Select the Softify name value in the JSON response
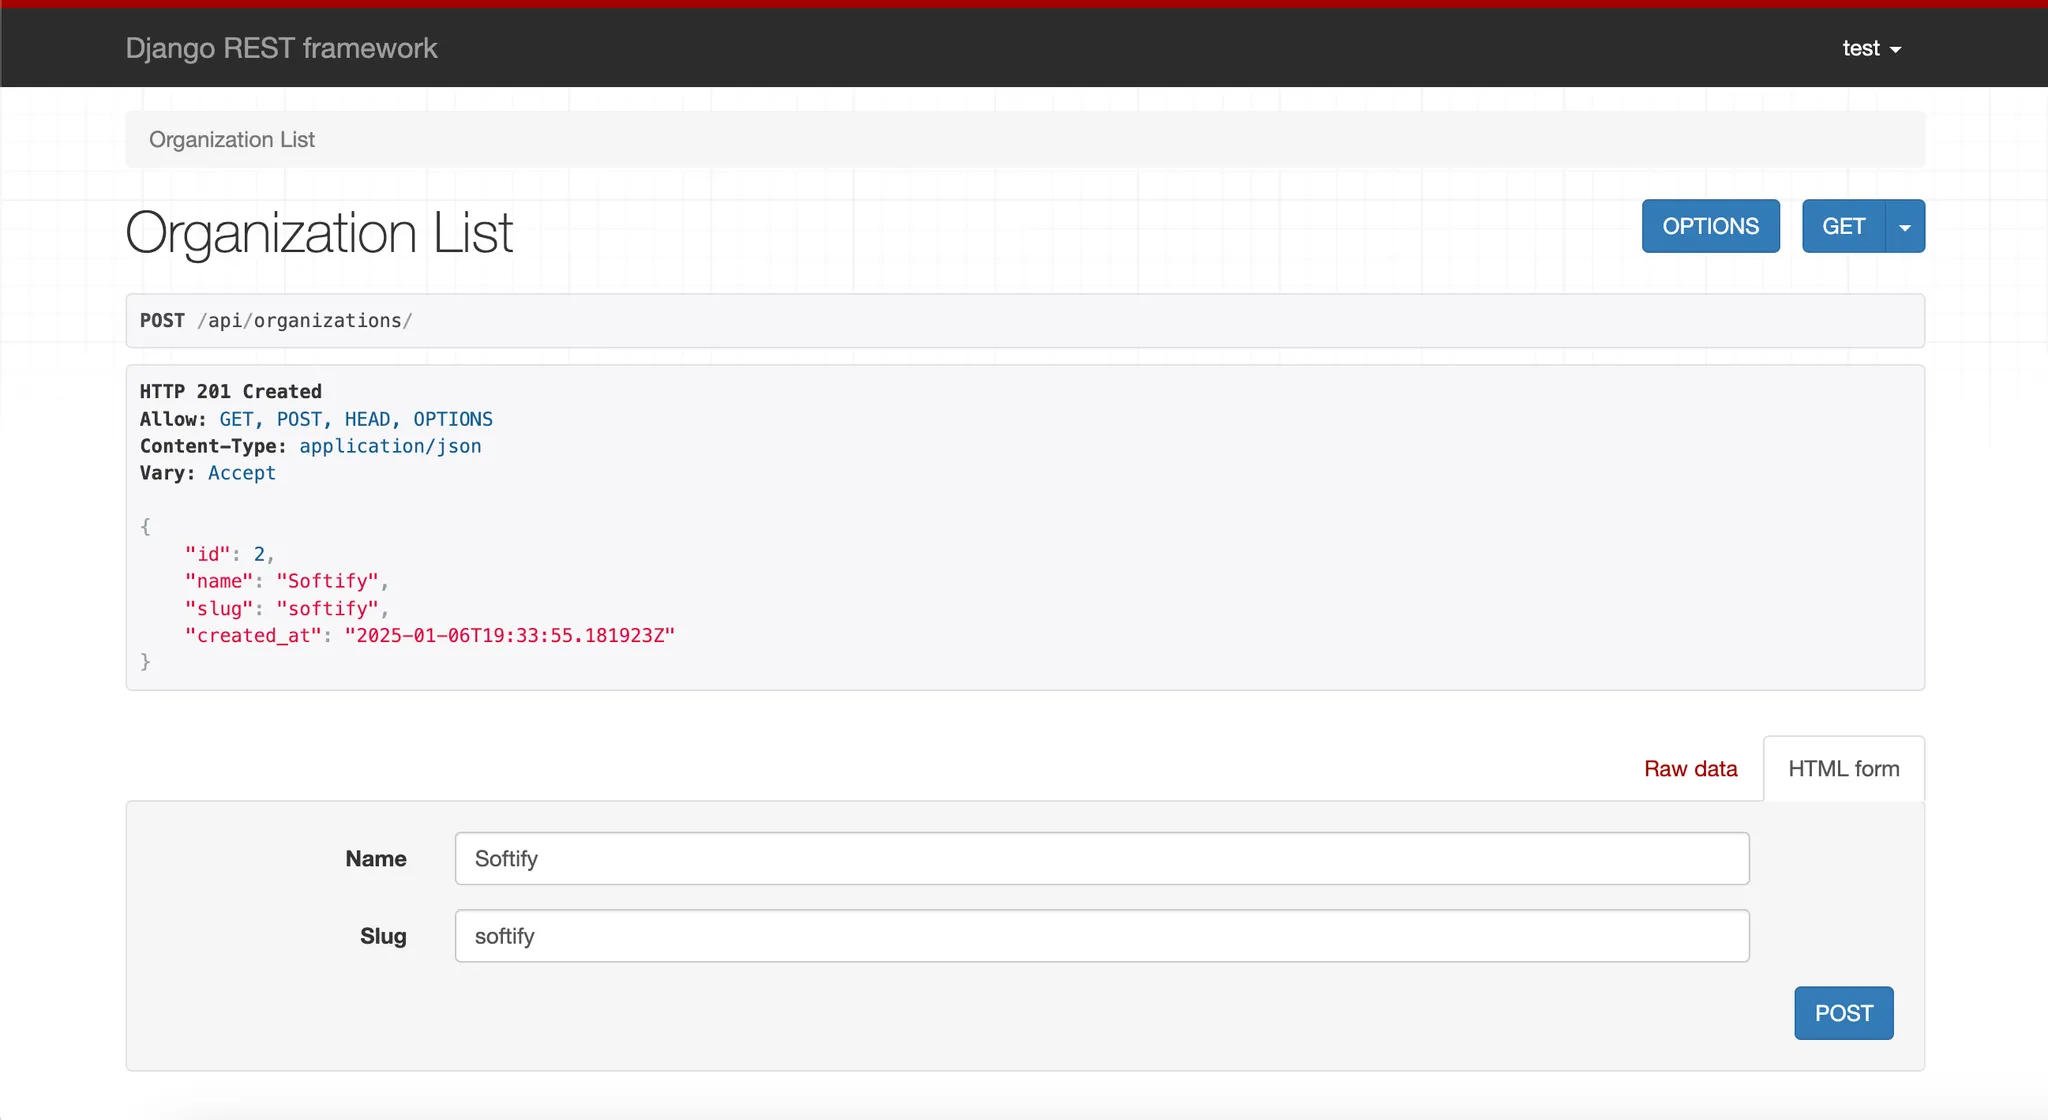 [330, 580]
